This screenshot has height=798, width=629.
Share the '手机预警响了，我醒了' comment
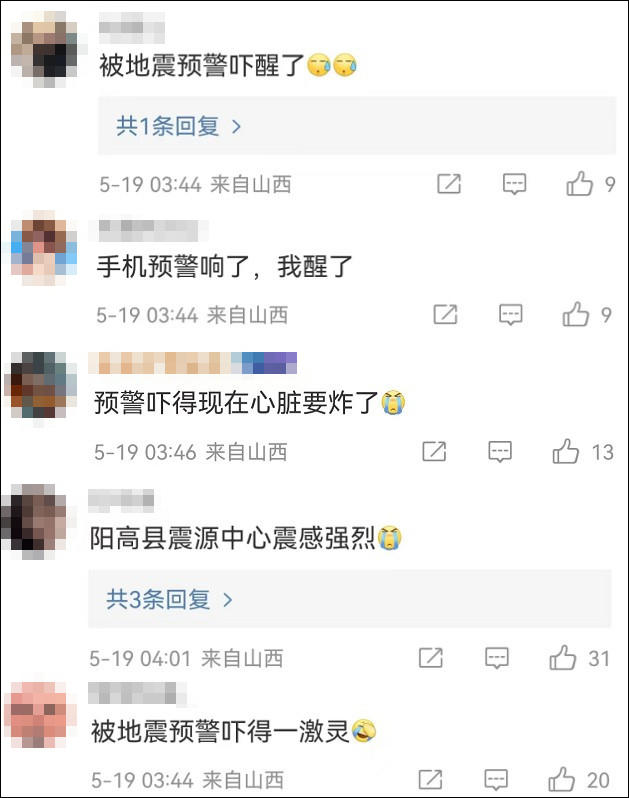pyautogui.click(x=445, y=315)
